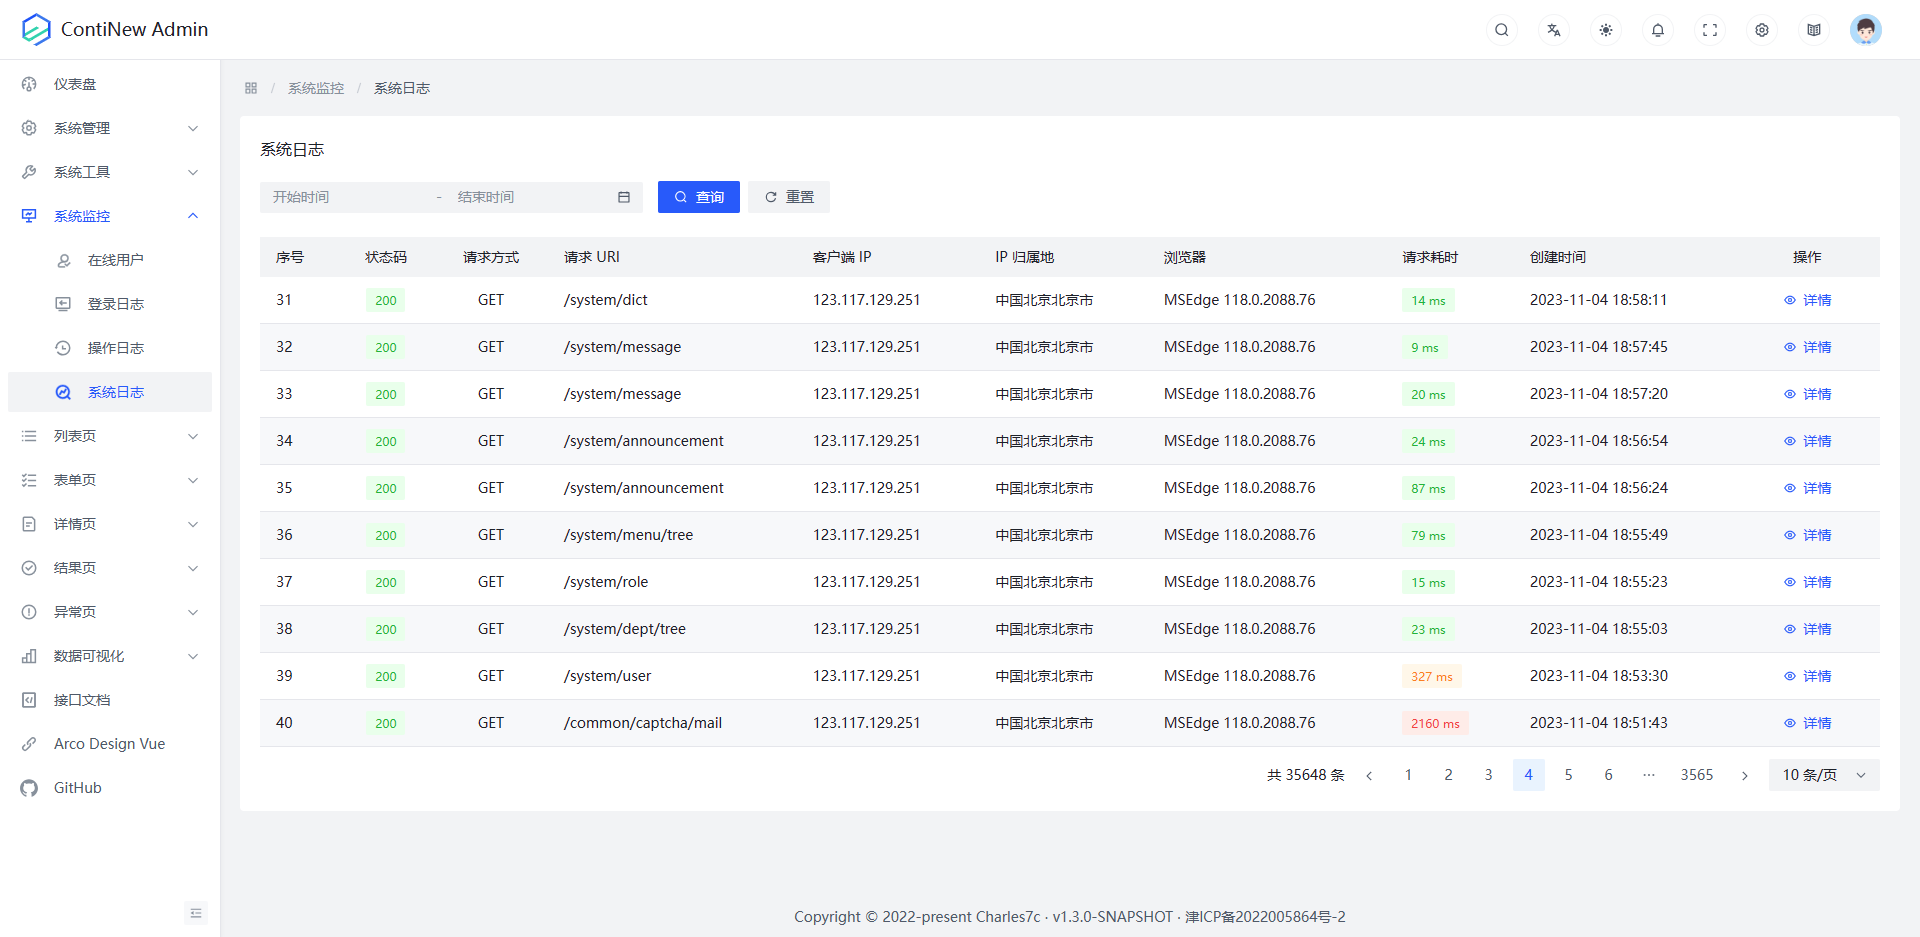Click the calendar icon in date range
The height and width of the screenshot is (937, 1920).
pos(624,197)
